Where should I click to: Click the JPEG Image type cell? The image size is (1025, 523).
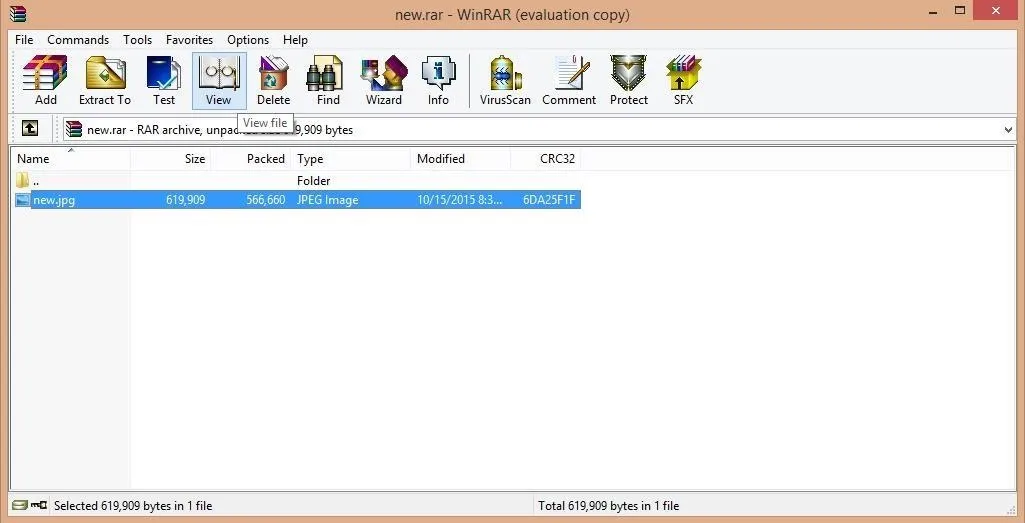pyautogui.click(x=328, y=200)
